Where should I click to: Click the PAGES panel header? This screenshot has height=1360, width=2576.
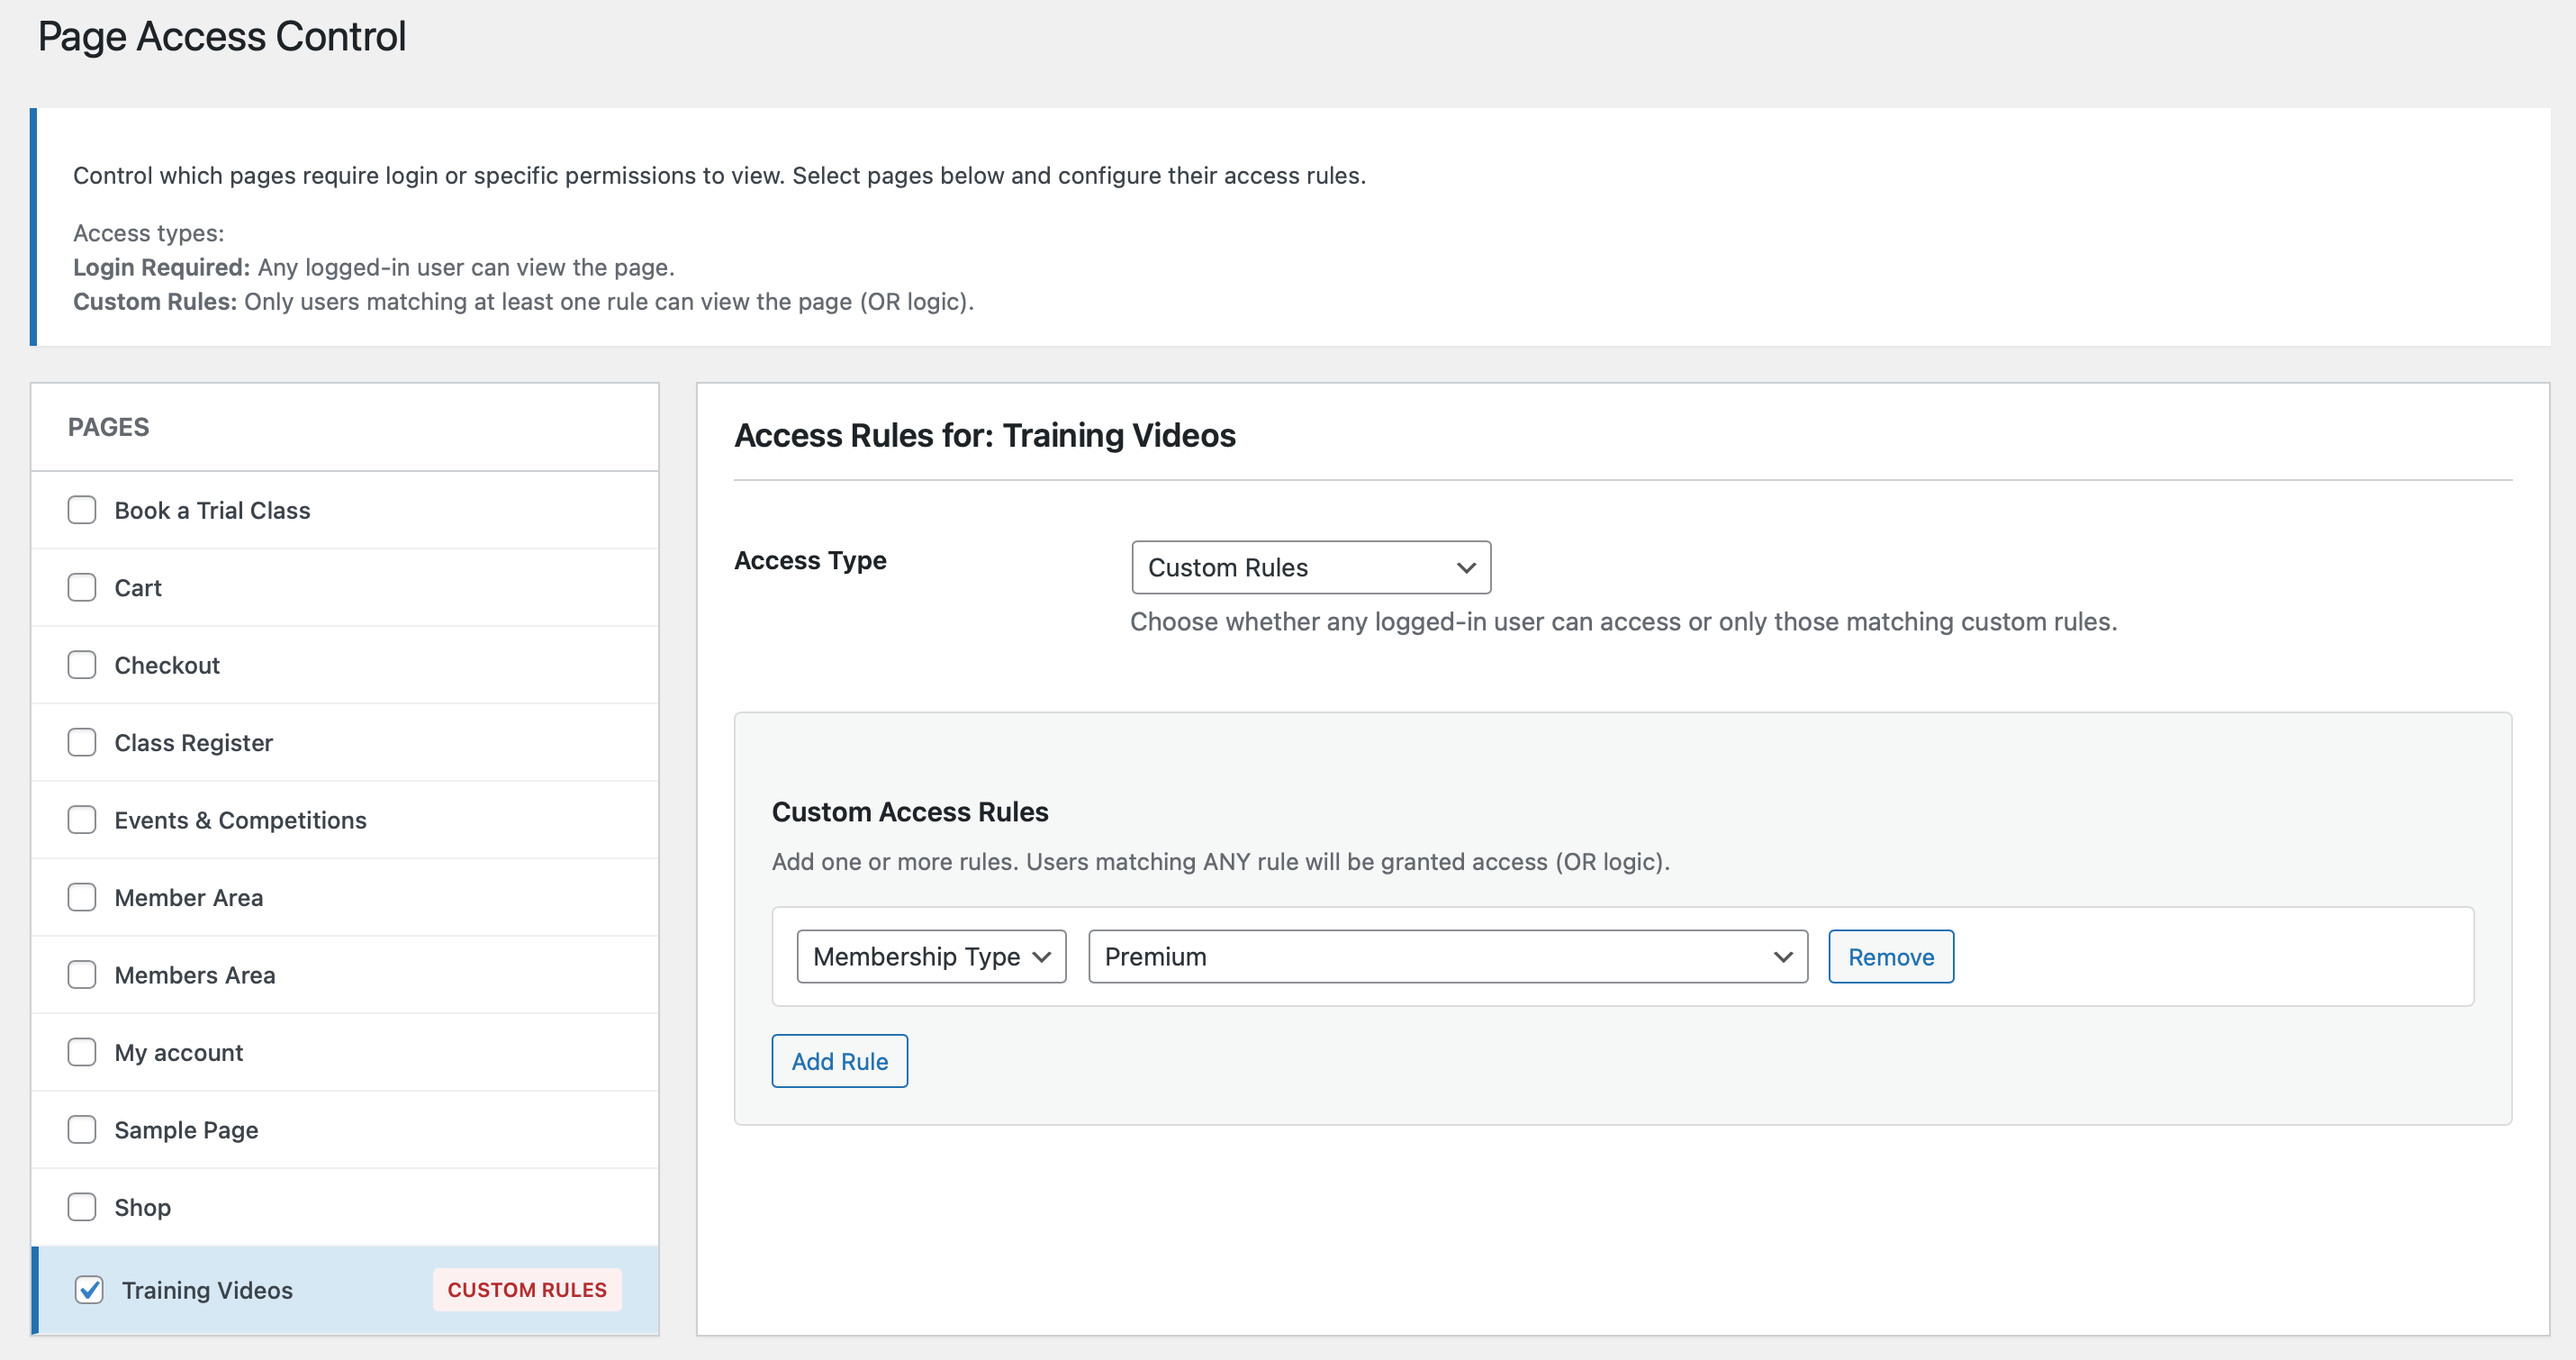click(109, 427)
